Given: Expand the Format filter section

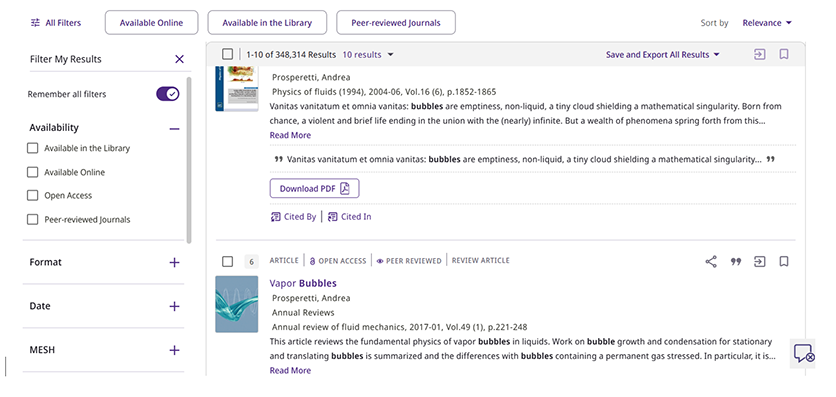Looking at the screenshot, I should pos(174,262).
